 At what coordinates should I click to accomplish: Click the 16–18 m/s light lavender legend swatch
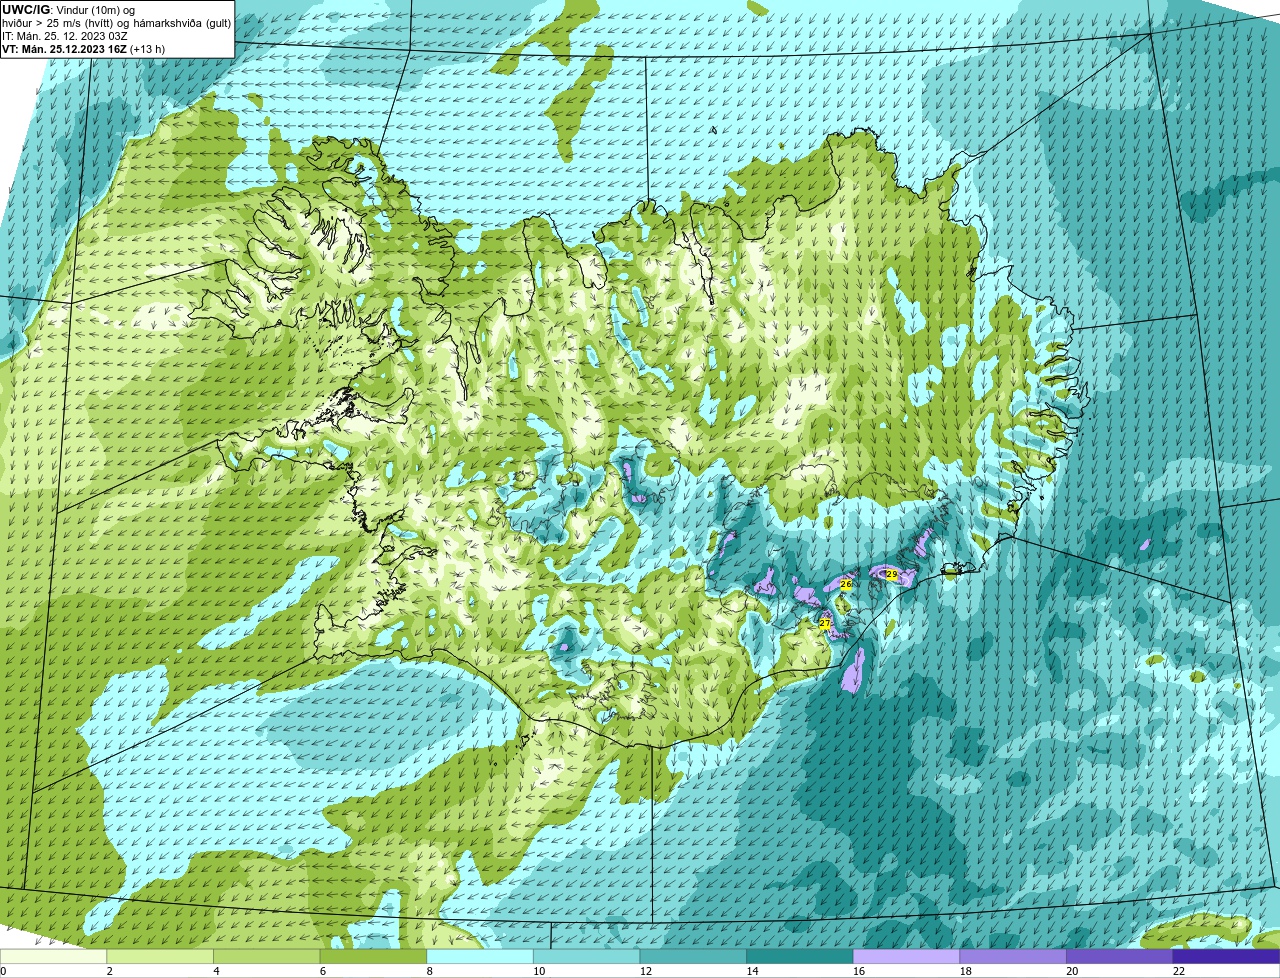906,956
